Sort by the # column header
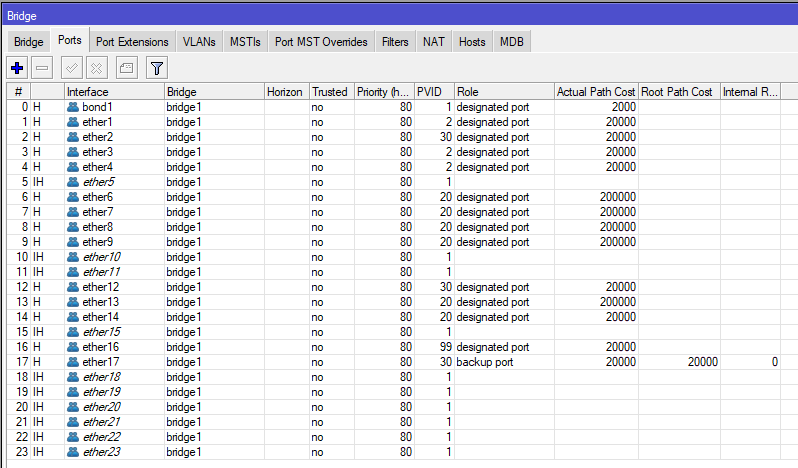Screen dimensions: 798x468 [x=19, y=92]
